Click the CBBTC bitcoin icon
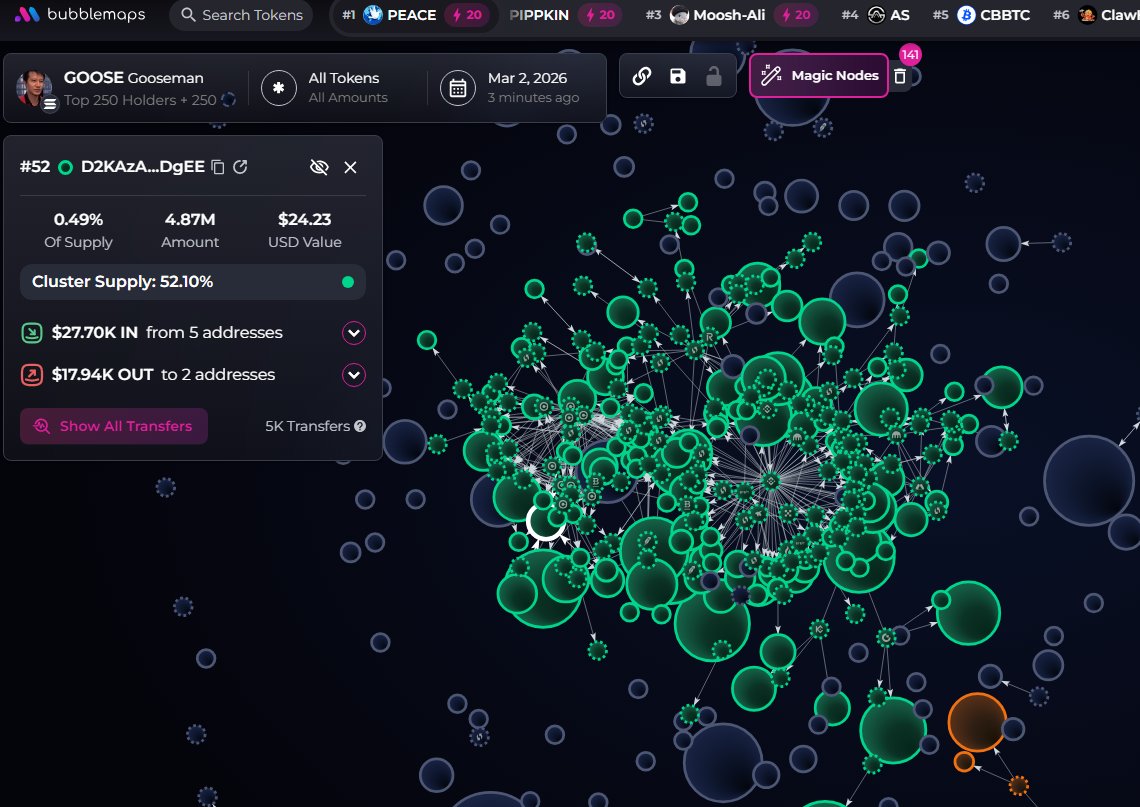 (966, 15)
